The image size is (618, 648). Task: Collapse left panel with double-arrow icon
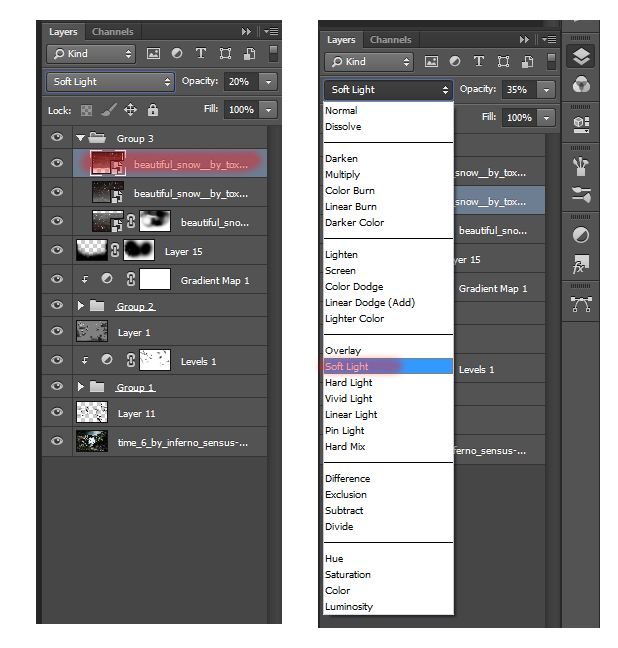pos(246,31)
